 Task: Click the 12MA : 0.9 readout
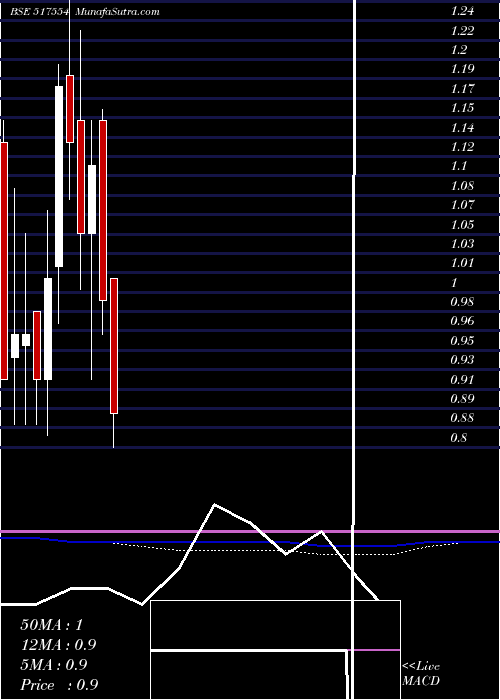point(58,645)
